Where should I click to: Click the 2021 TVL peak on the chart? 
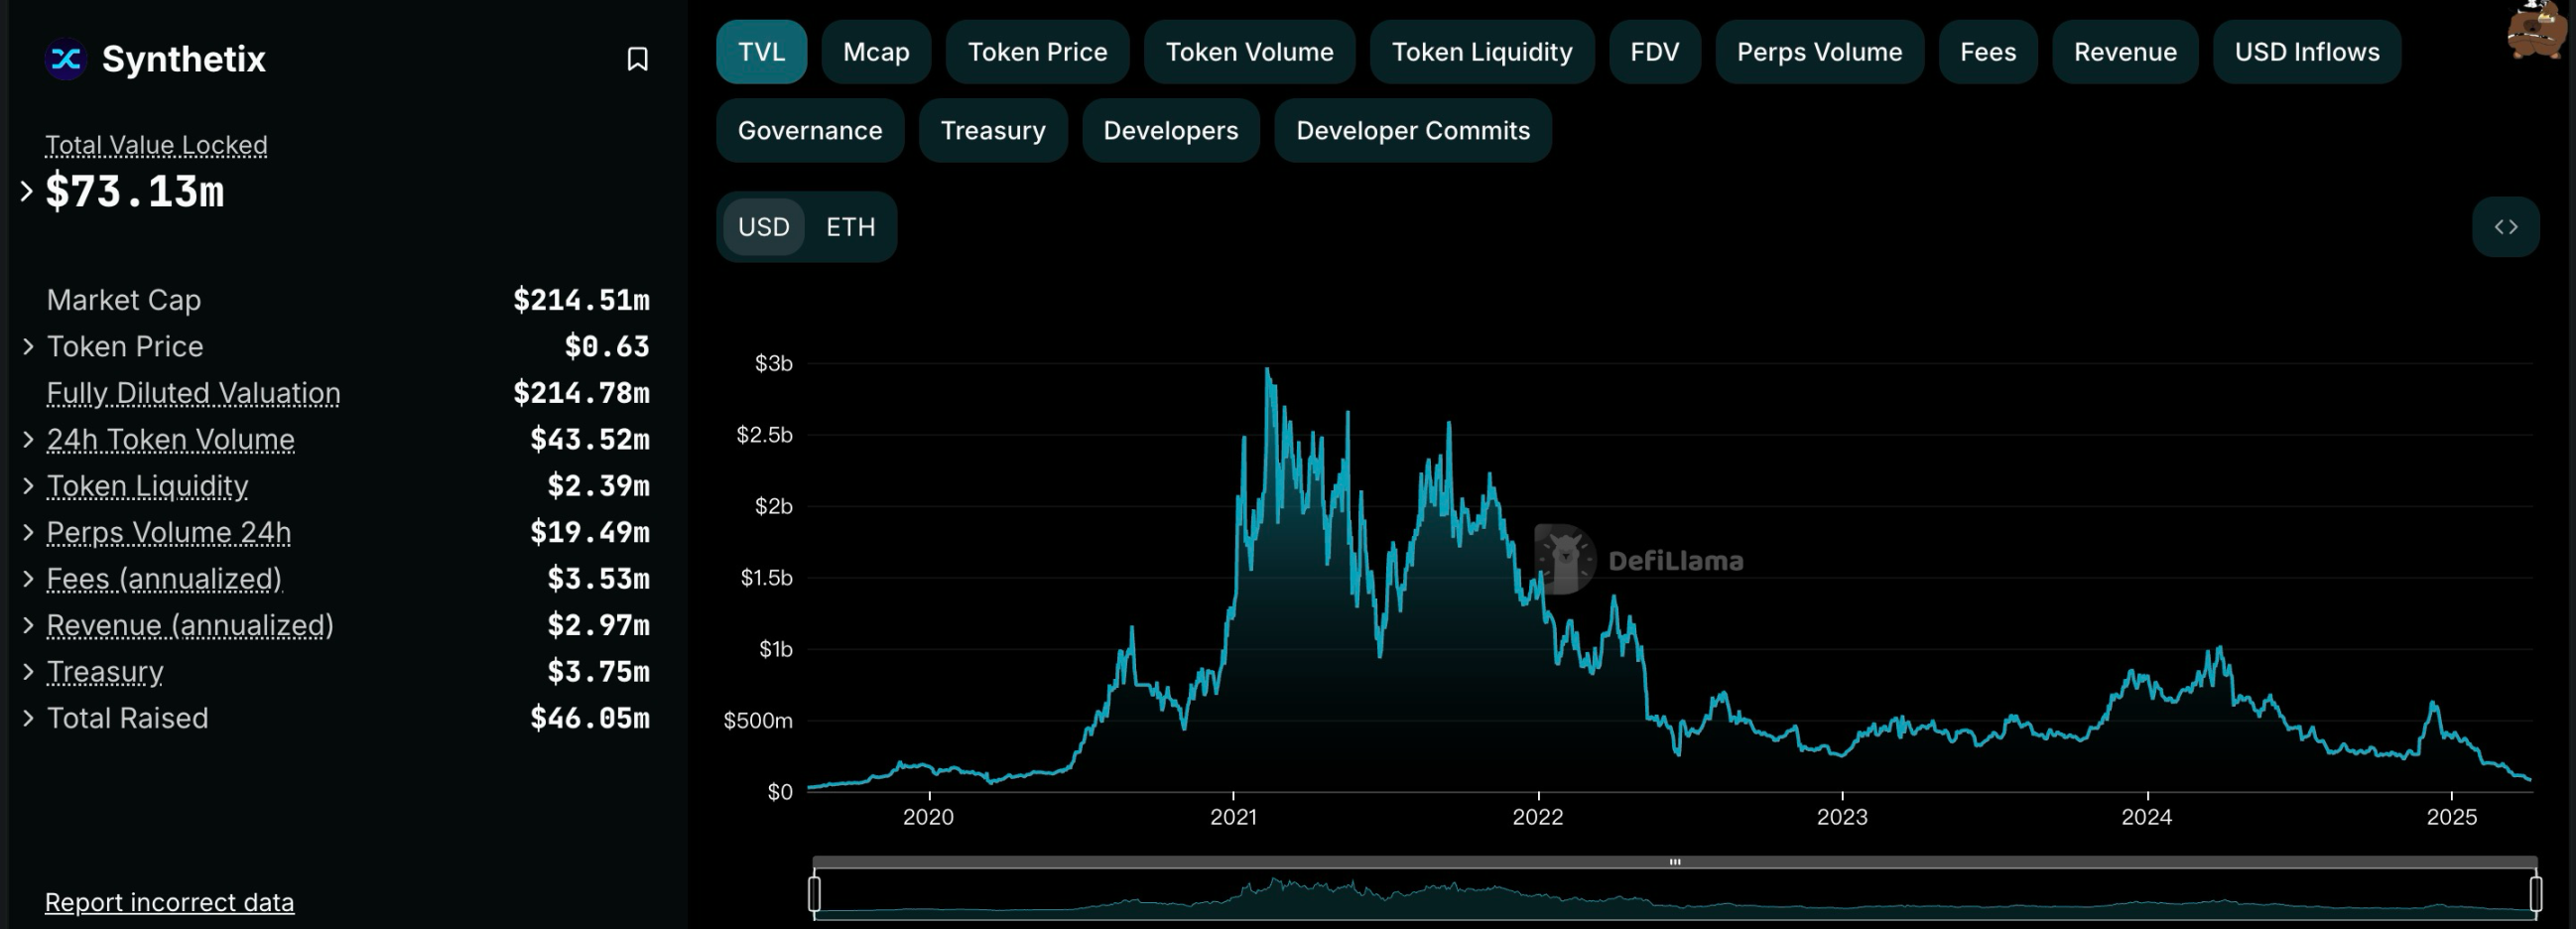click(x=1267, y=370)
